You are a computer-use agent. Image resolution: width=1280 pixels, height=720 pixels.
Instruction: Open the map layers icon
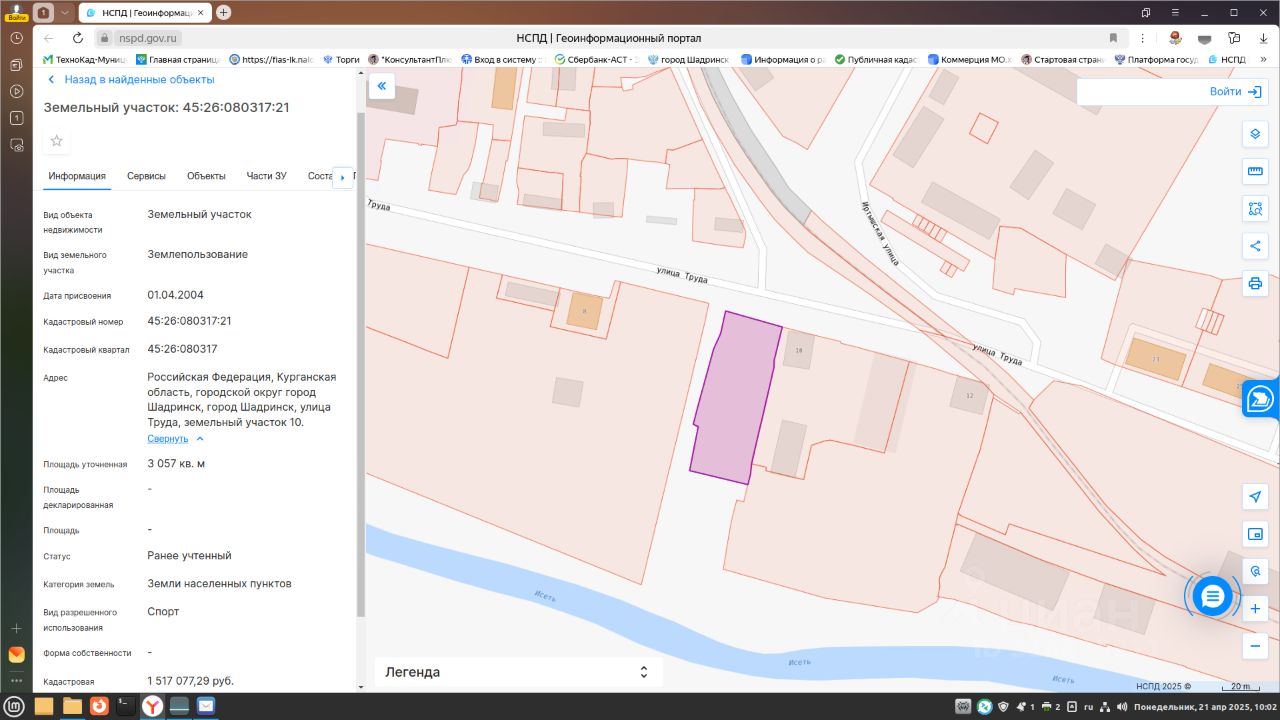coord(1255,134)
